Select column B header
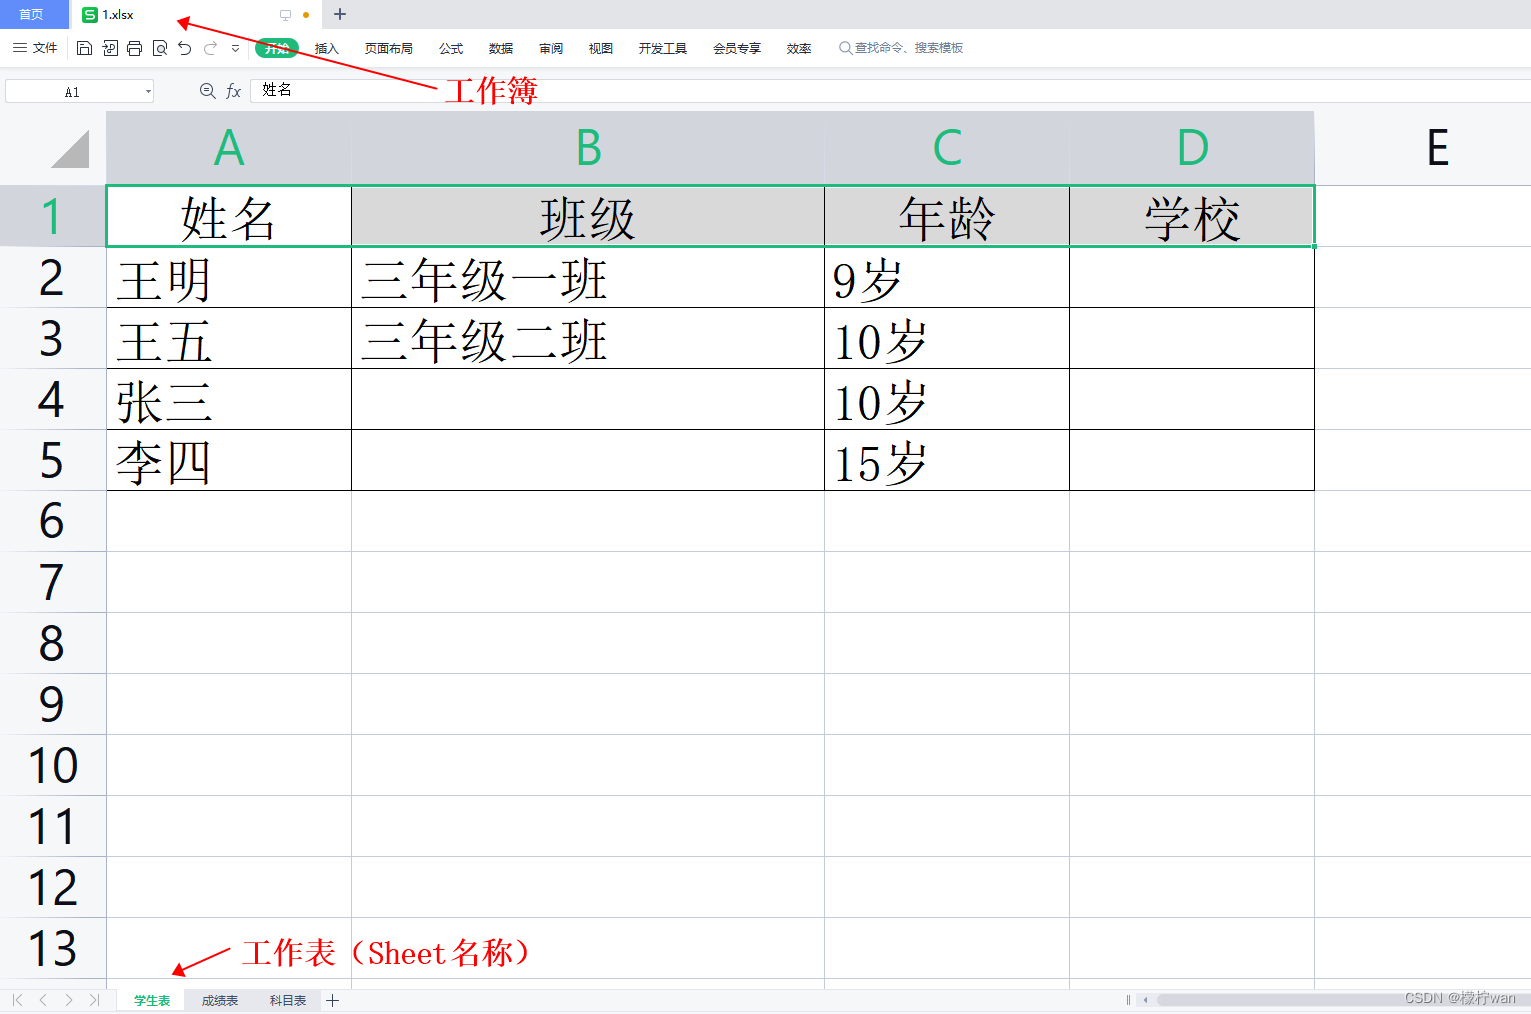The width and height of the screenshot is (1531, 1014). (x=588, y=148)
